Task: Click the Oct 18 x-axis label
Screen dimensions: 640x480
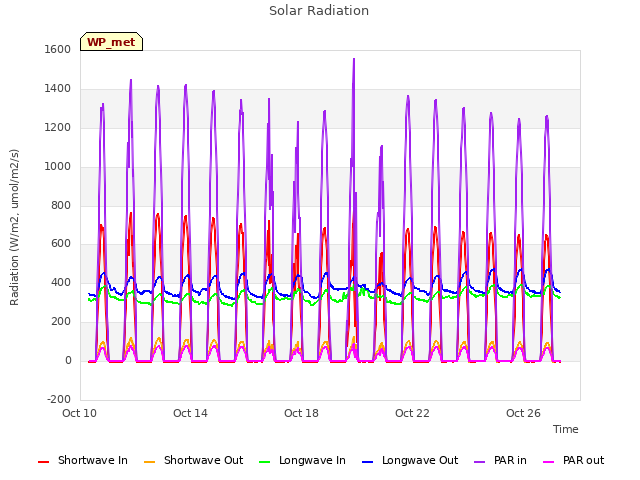Action: click(301, 413)
